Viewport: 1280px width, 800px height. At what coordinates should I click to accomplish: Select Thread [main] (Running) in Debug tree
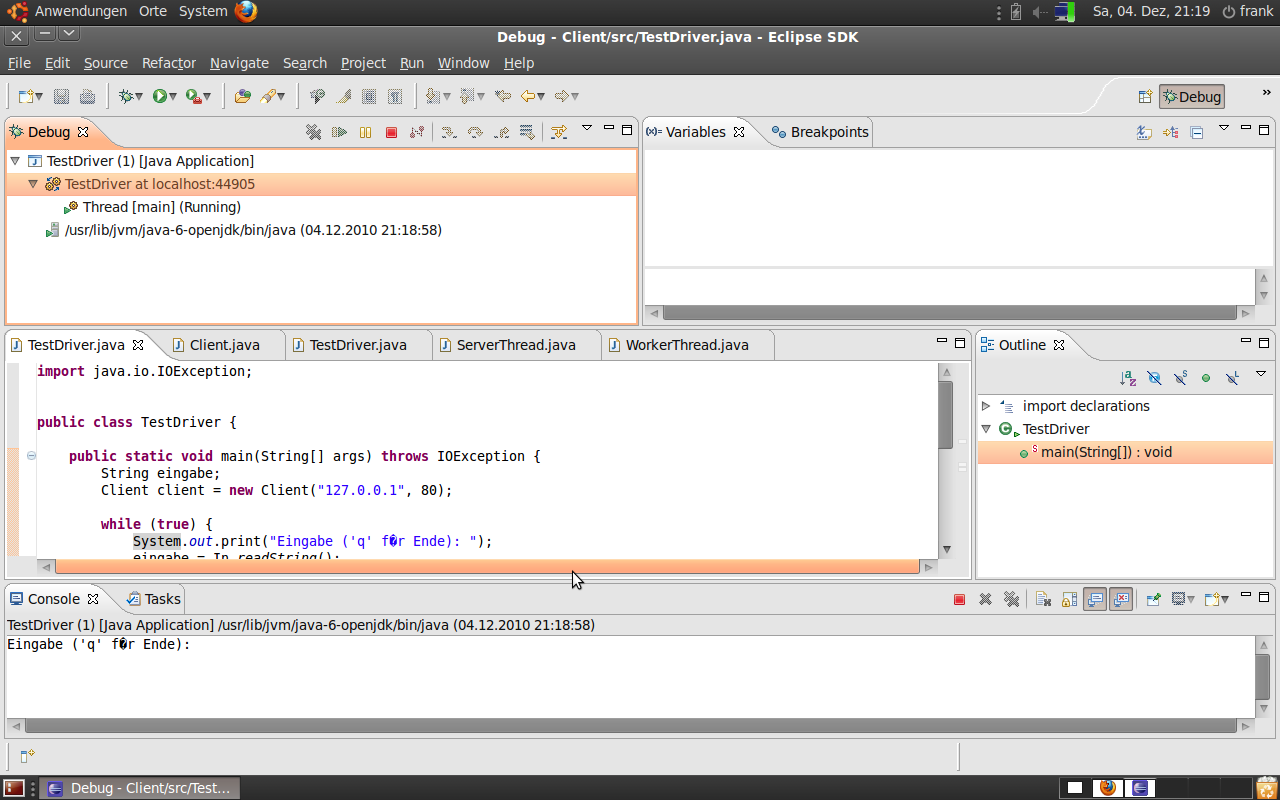161,207
